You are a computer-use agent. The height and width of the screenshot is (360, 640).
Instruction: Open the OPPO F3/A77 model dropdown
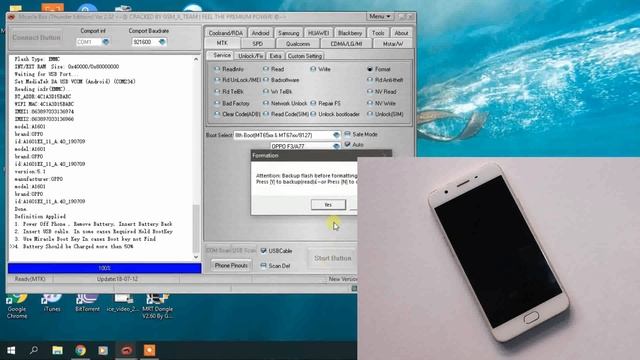336,146
